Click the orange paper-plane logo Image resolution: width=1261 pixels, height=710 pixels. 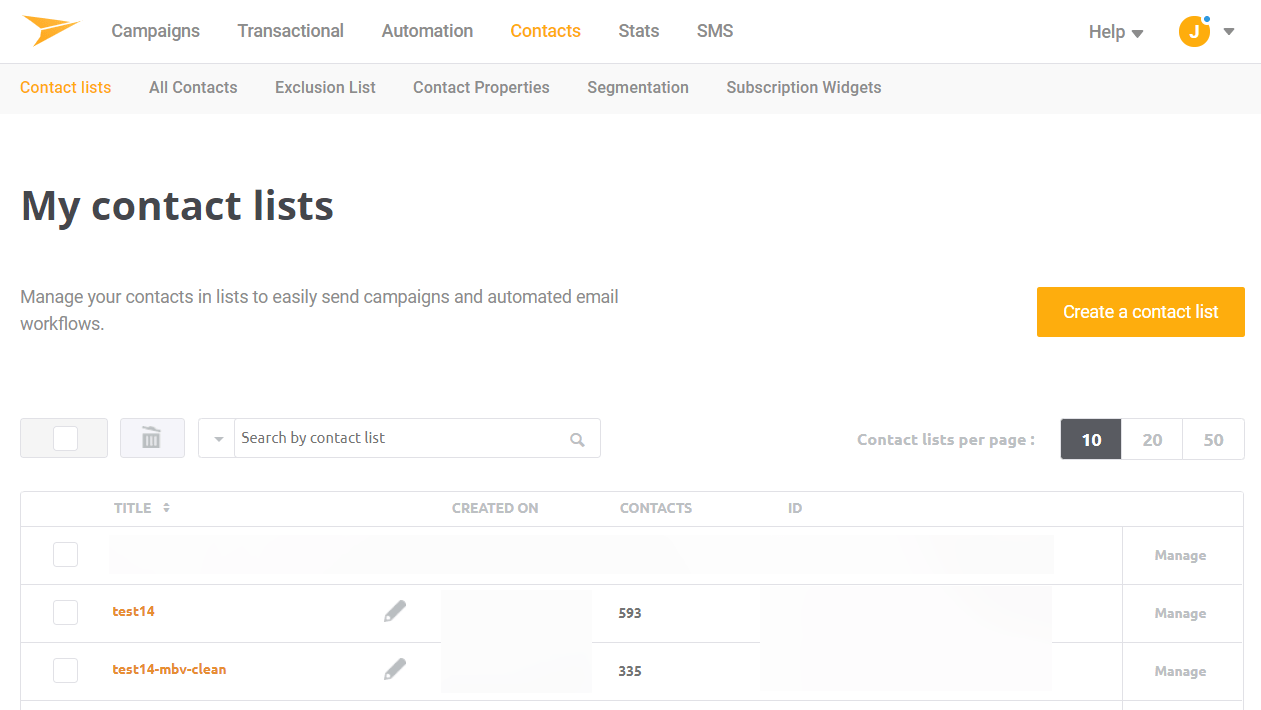pyautogui.click(x=50, y=30)
